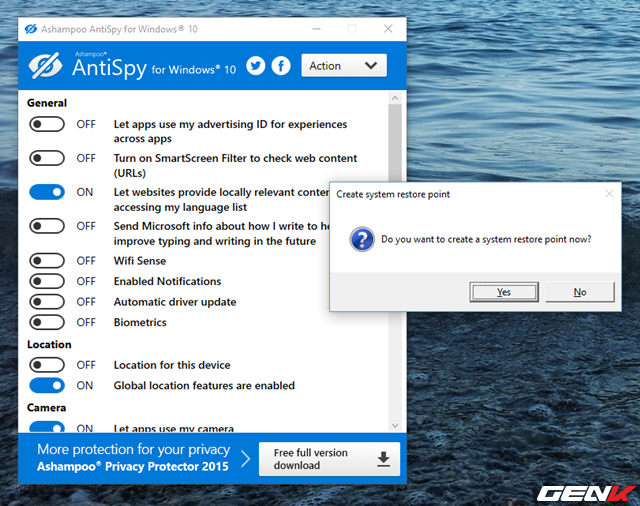Image resolution: width=640 pixels, height=506 pixels.
Task: Toggle the Wifi Sense switch
Action: (47, 261)
